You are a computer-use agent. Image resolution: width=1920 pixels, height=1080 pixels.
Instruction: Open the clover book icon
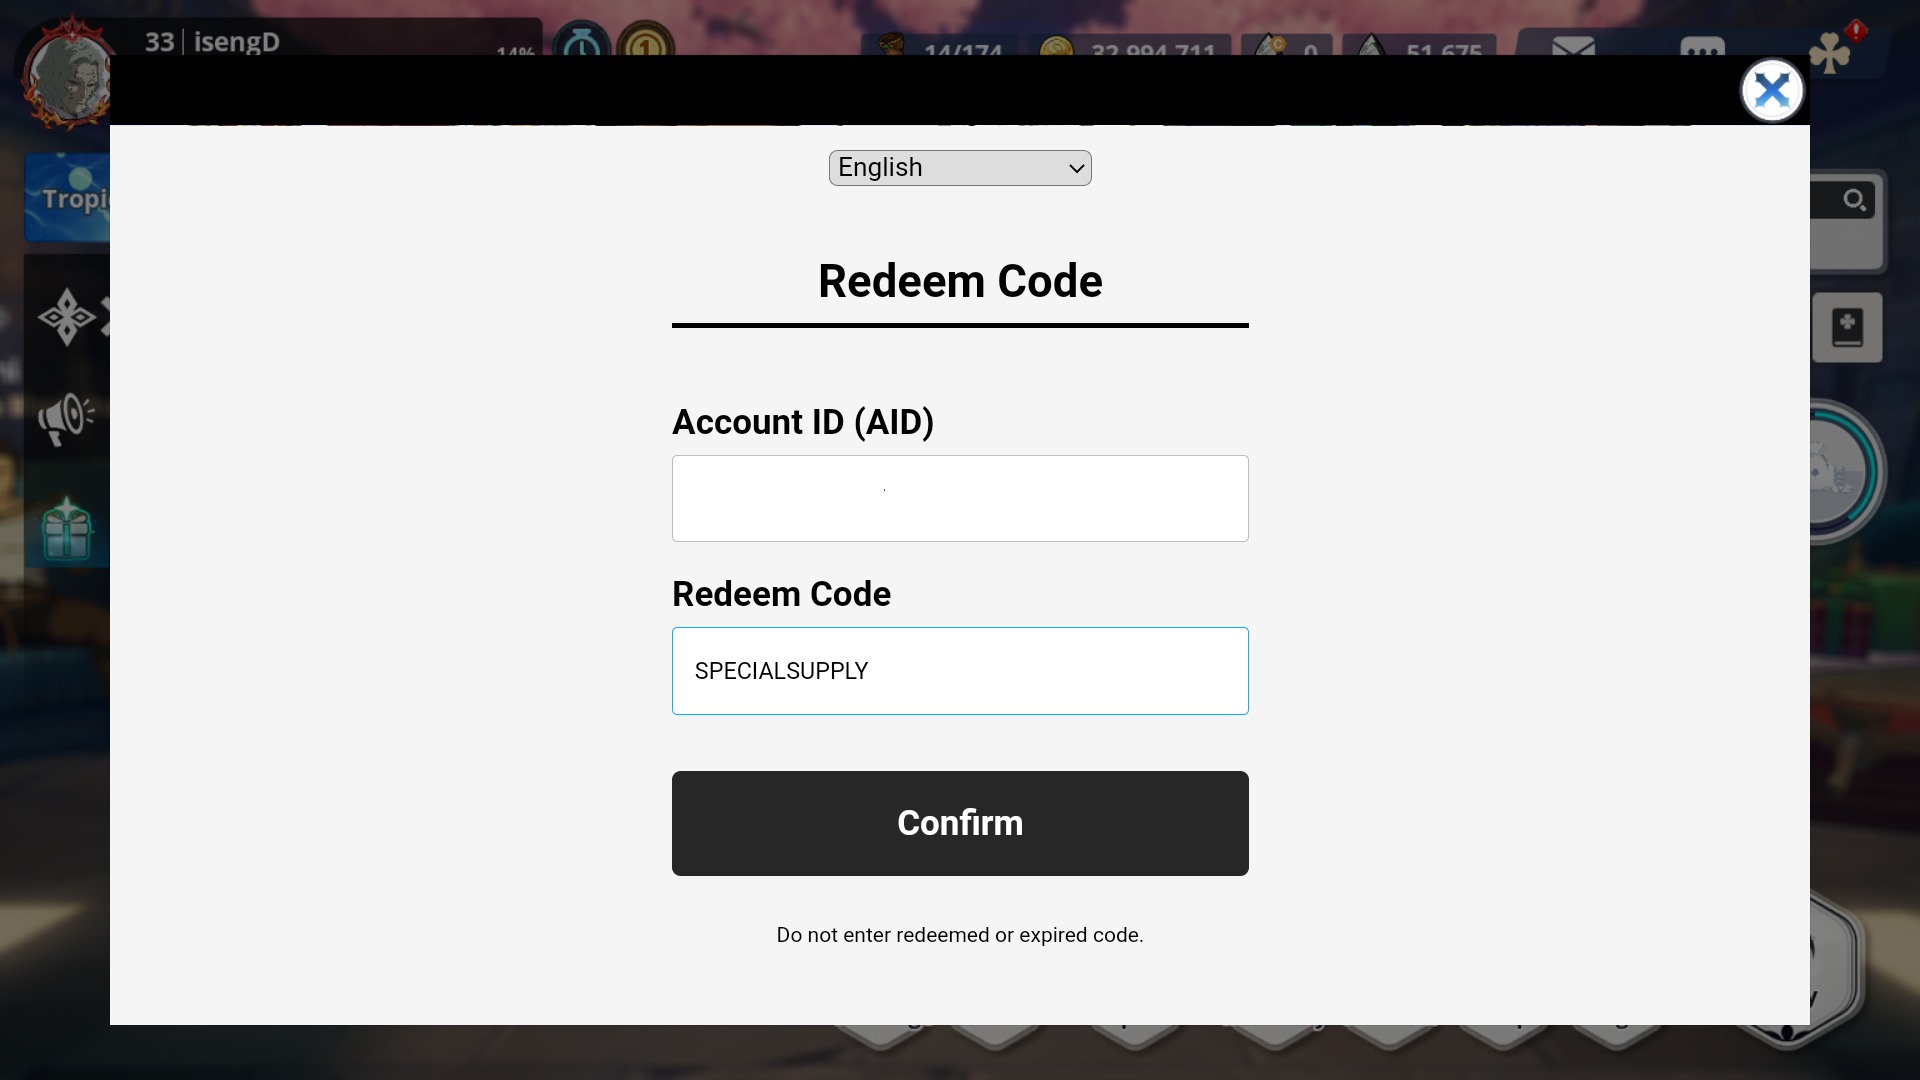click(1846, 327)
